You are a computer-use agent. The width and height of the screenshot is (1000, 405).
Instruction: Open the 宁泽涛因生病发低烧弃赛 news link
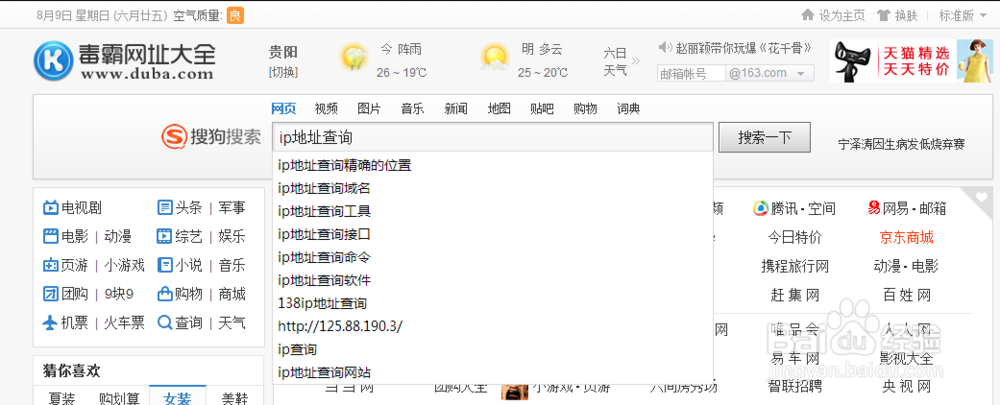tap(901, 144)
